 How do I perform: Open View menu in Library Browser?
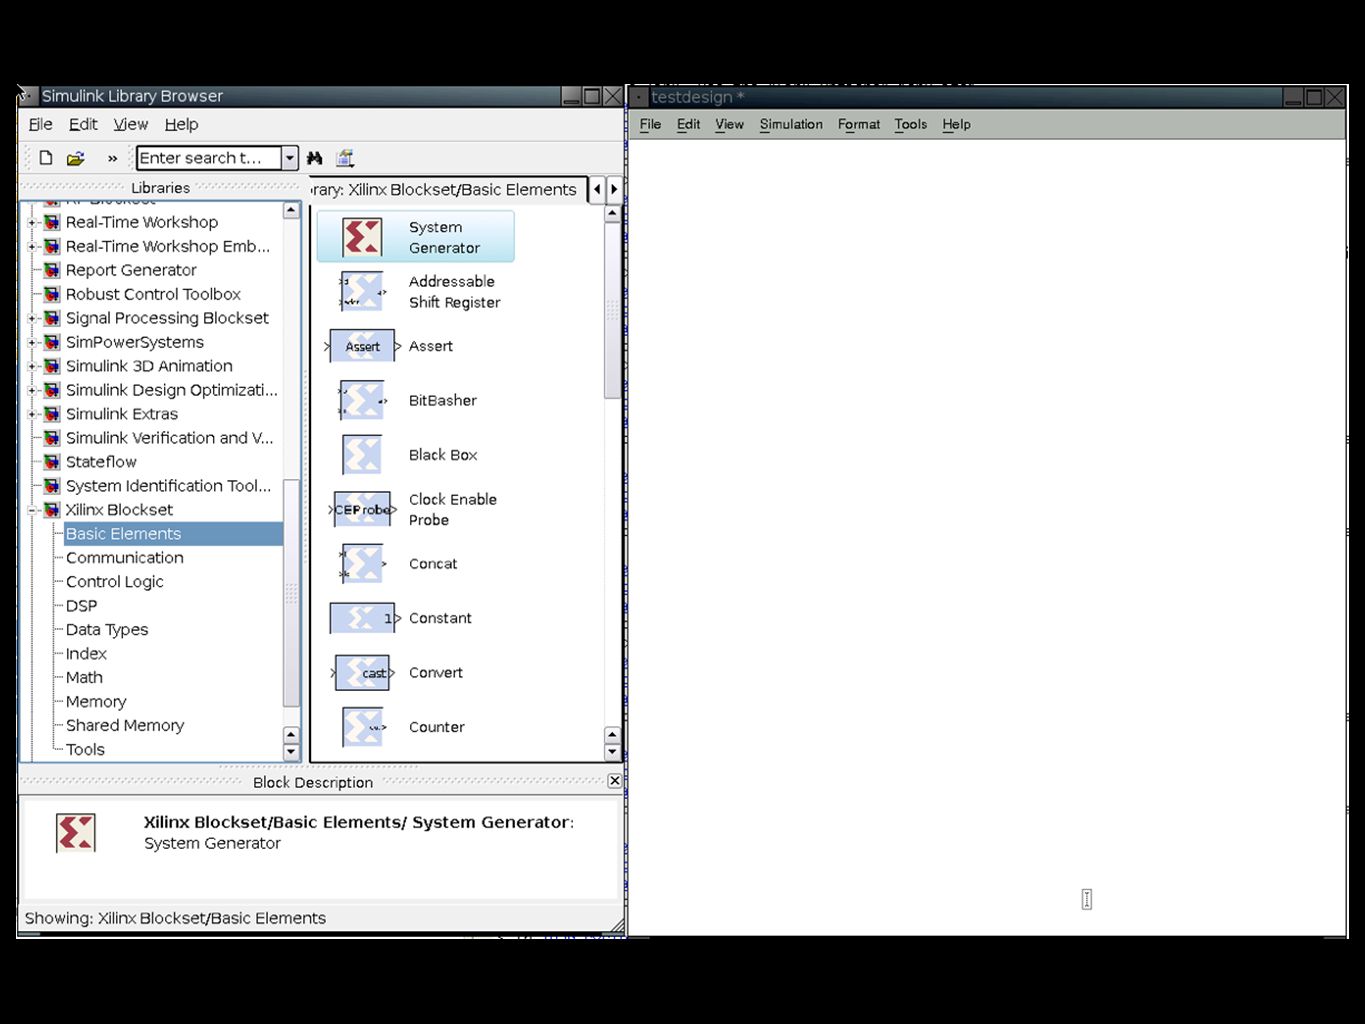click(130, 124)
